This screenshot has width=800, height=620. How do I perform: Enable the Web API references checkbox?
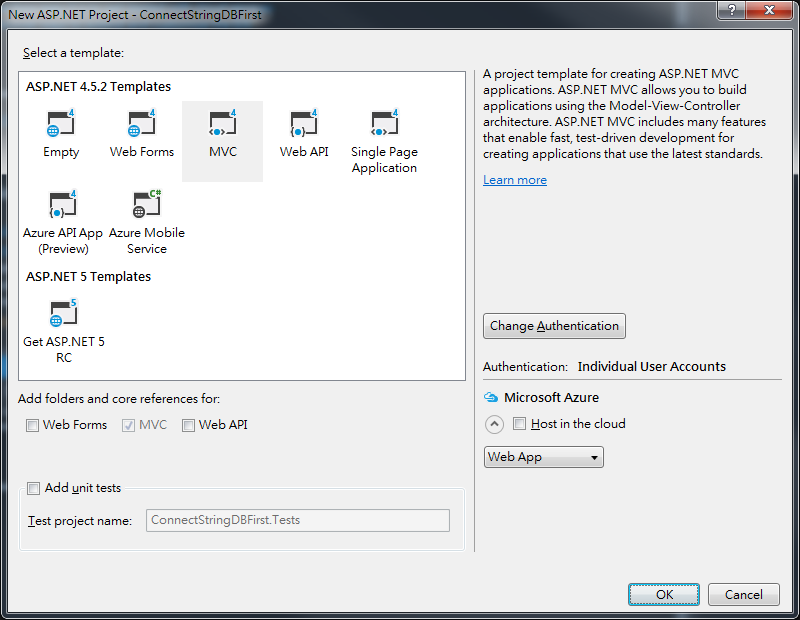[x=188, y=425]
